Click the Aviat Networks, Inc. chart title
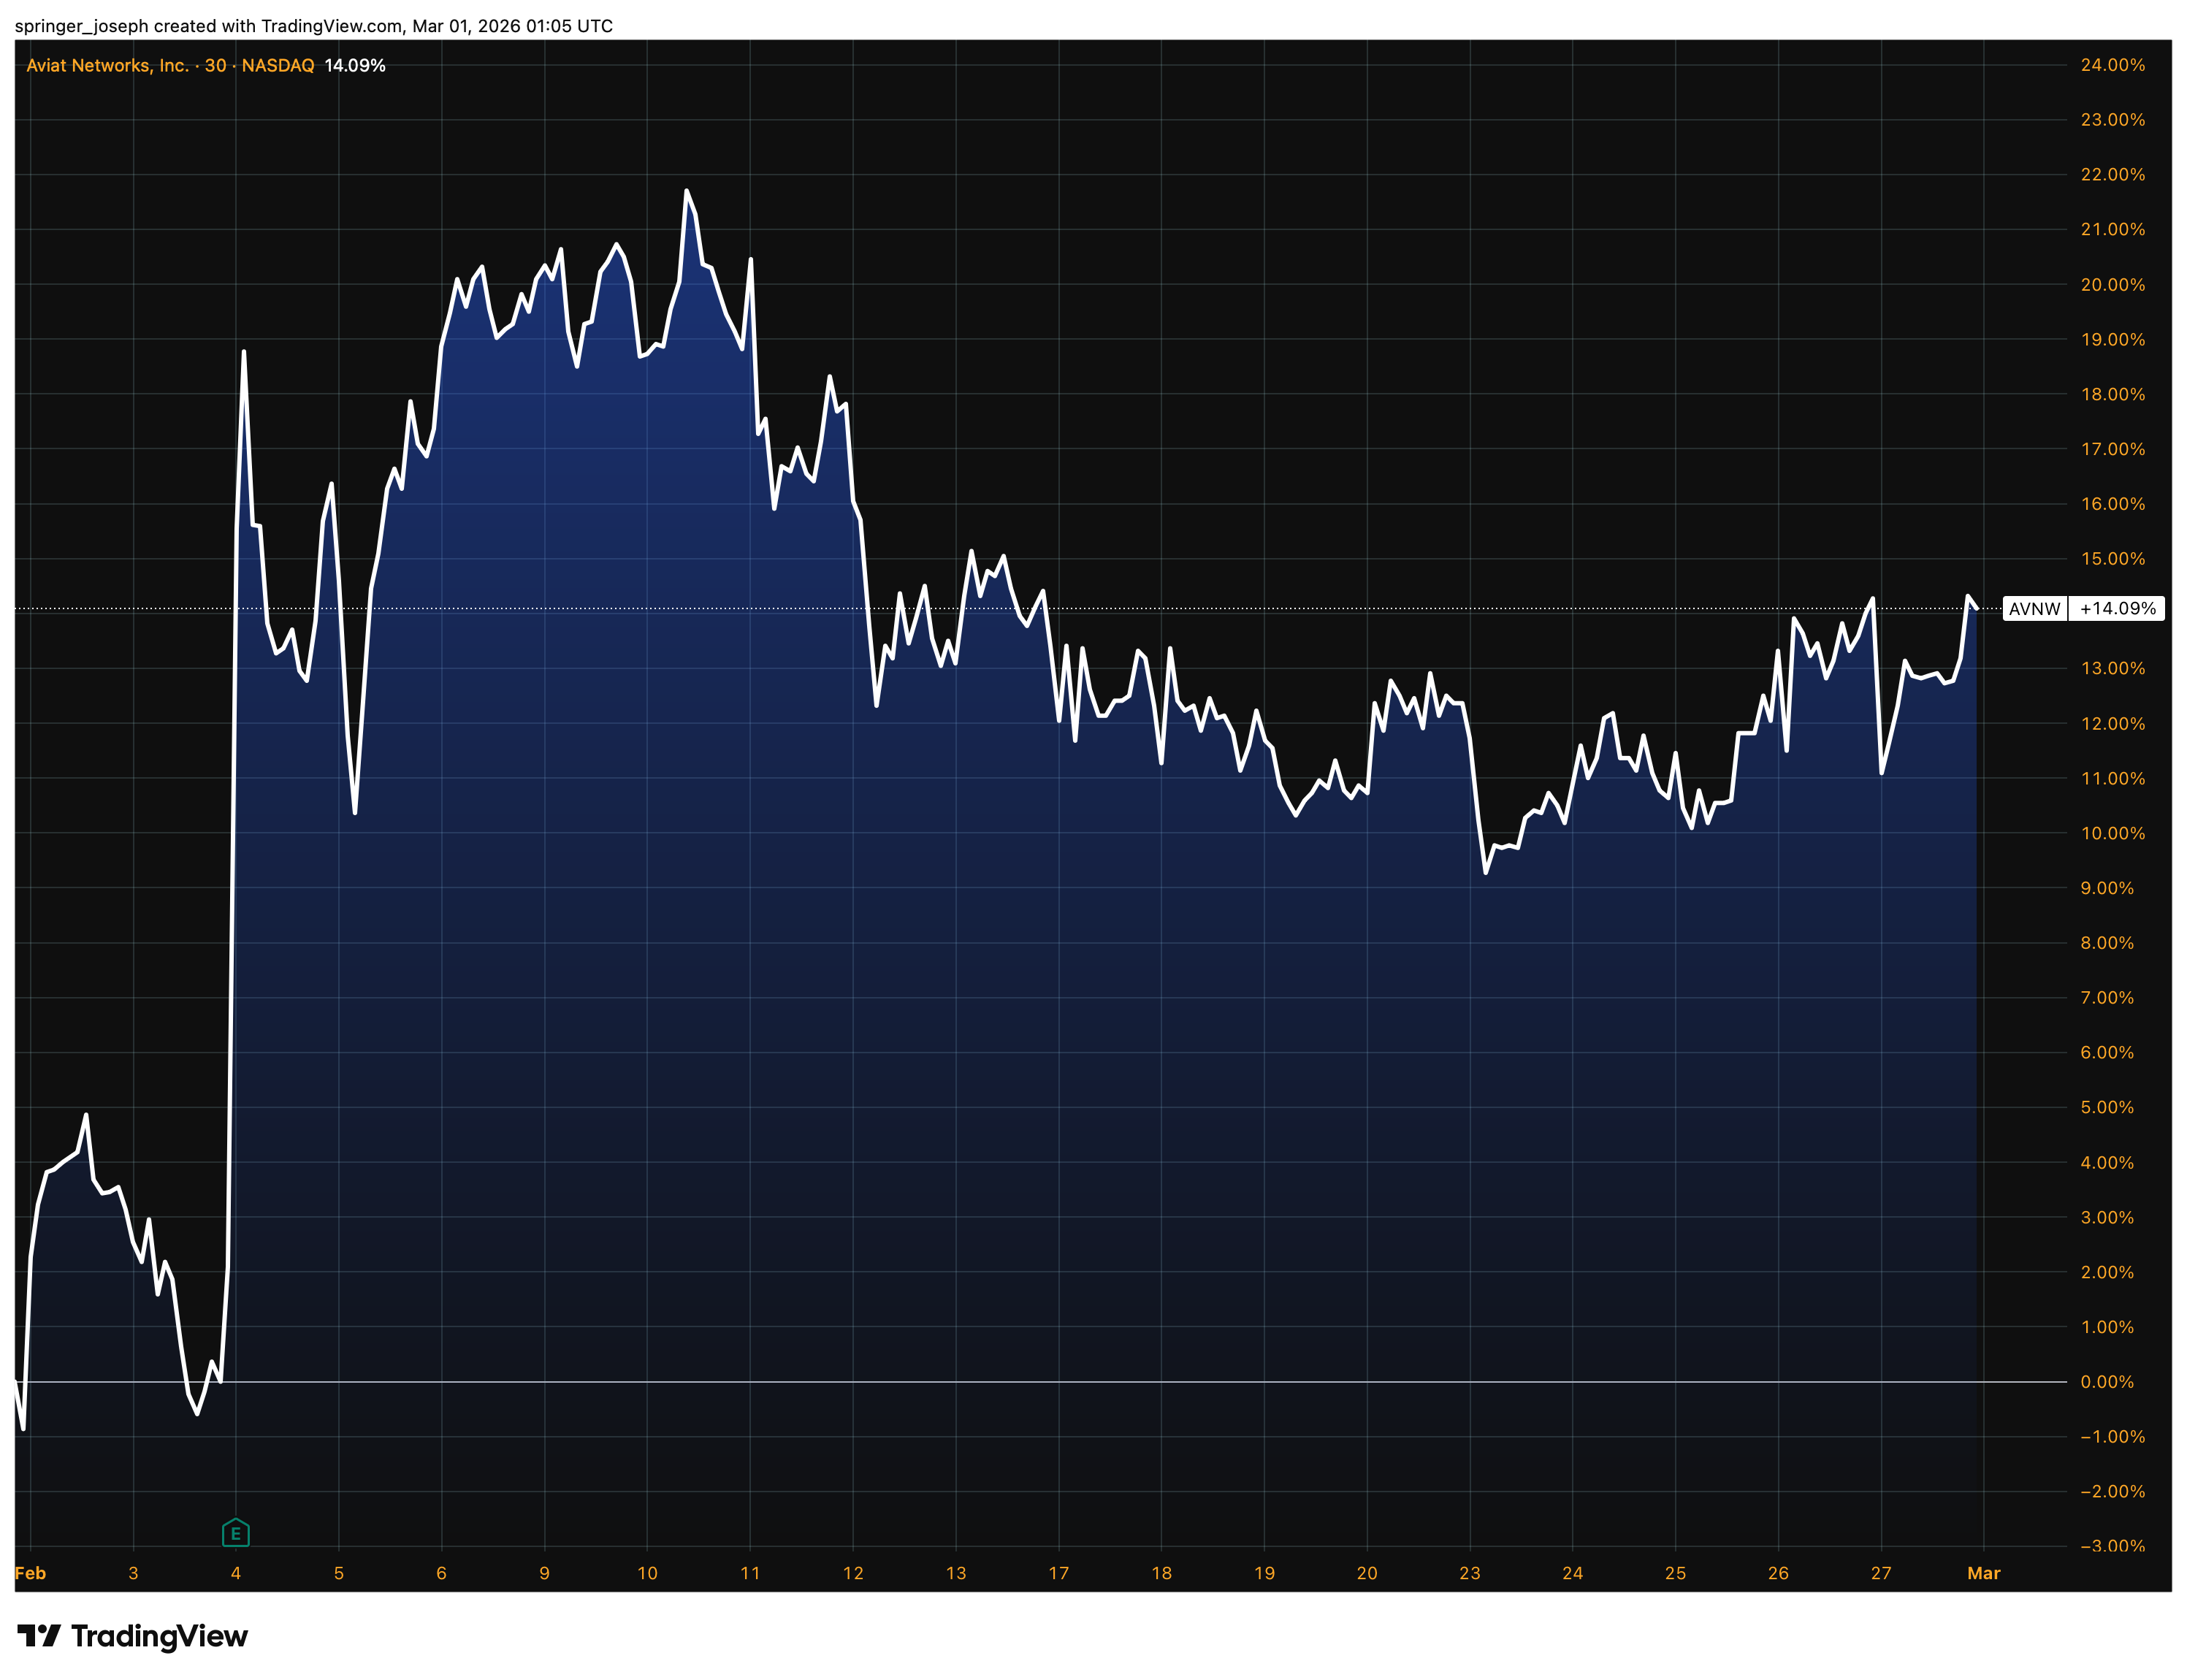Viewport: 2187px width, 1680px height. coord(107,66)
